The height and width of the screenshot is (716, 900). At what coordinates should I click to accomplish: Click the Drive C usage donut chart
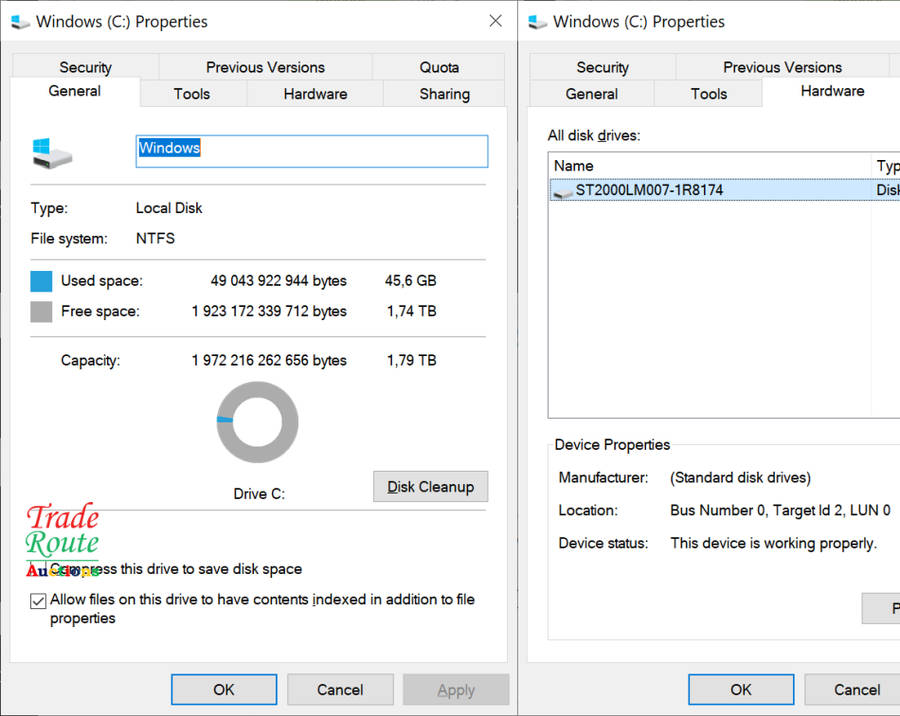[x=257, y=422]
